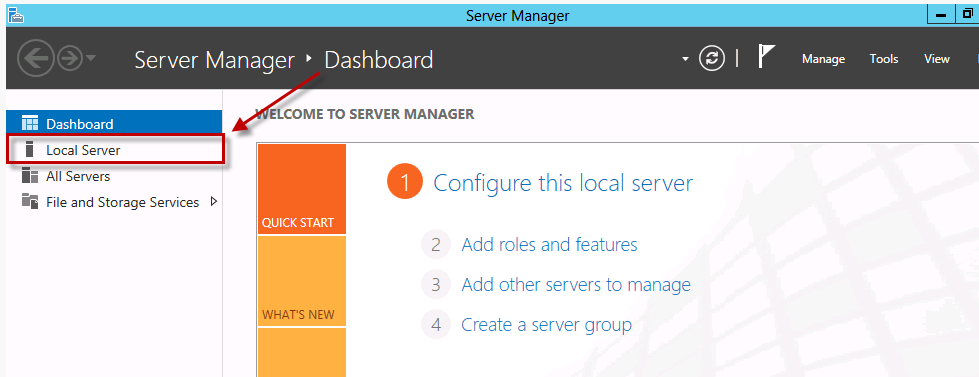Click Create a server group link
Image resolution: width=979 pixels, height=377 pixels.
(546, 325)
